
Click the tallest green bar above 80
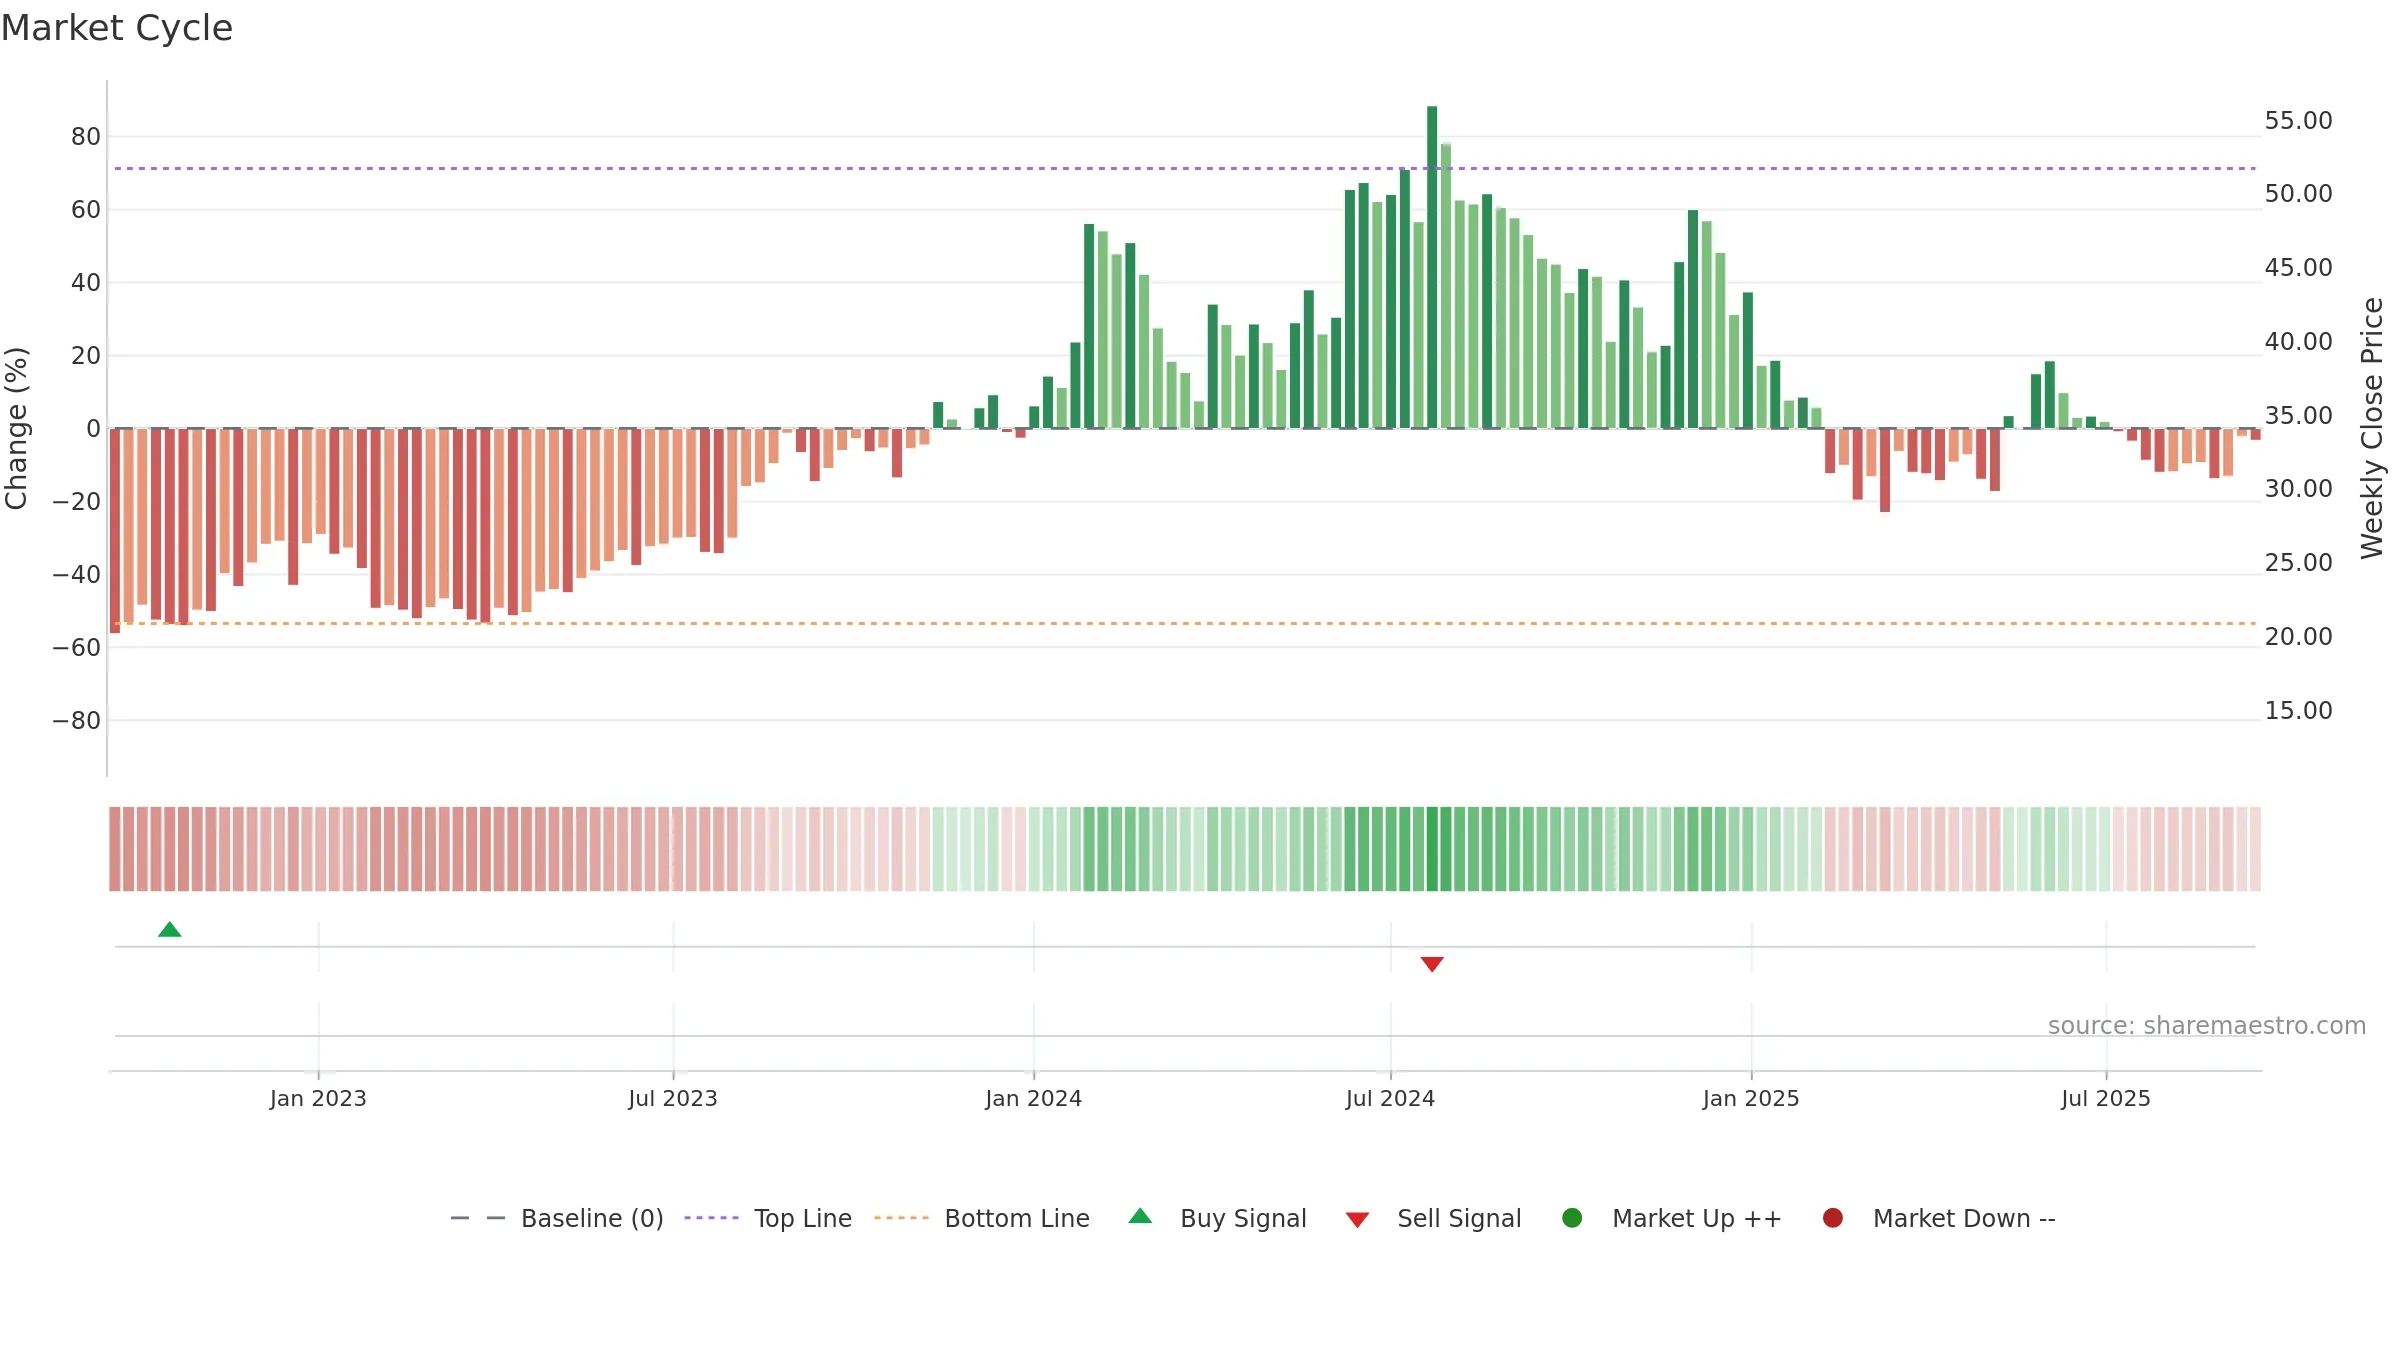1432,267
